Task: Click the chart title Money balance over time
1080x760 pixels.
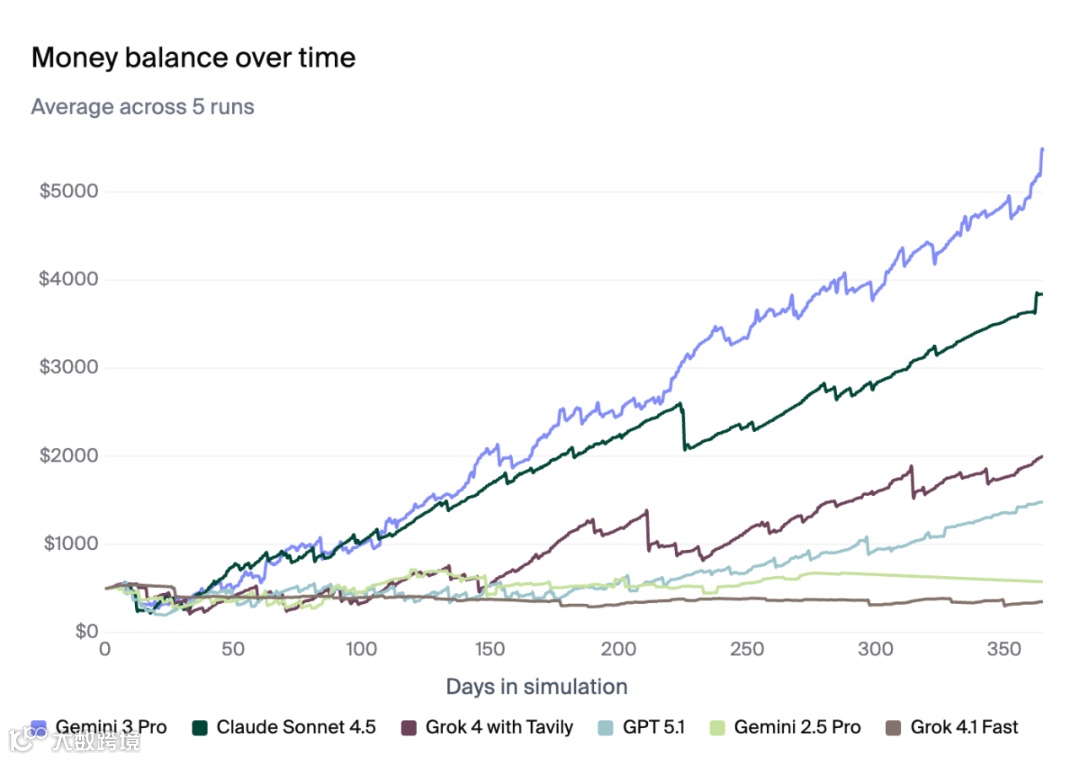Action: (194, 58)
